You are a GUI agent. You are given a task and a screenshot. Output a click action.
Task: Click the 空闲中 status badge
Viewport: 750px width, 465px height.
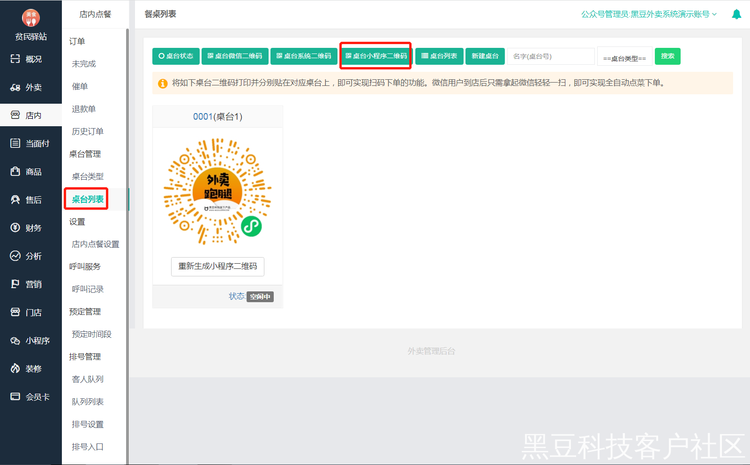(x=260, y=297)
